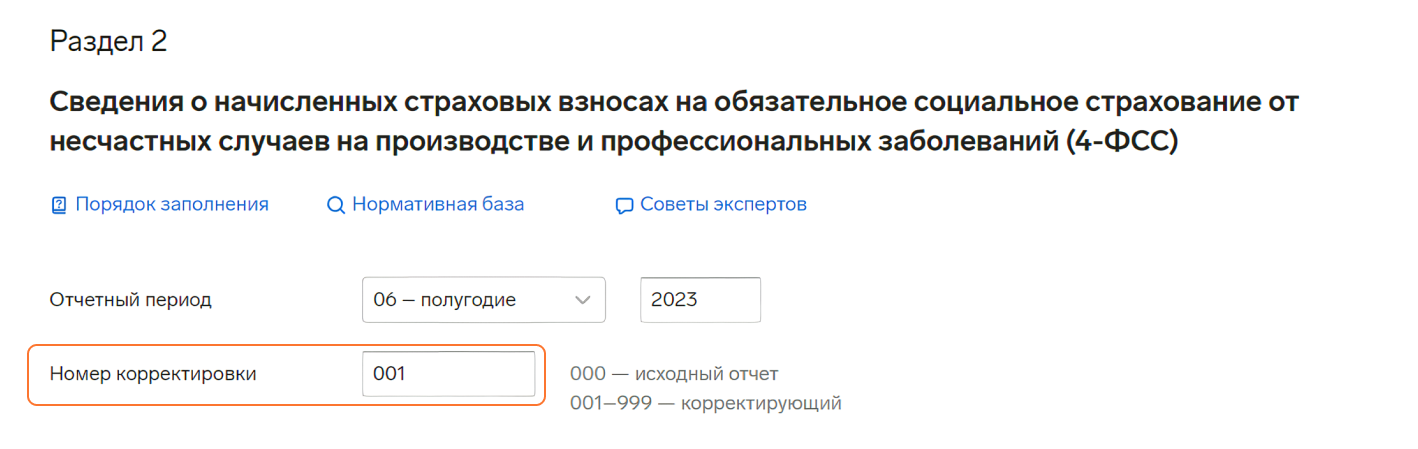
Task: Open the Советы экспертов link
Action: pos(723,205)
